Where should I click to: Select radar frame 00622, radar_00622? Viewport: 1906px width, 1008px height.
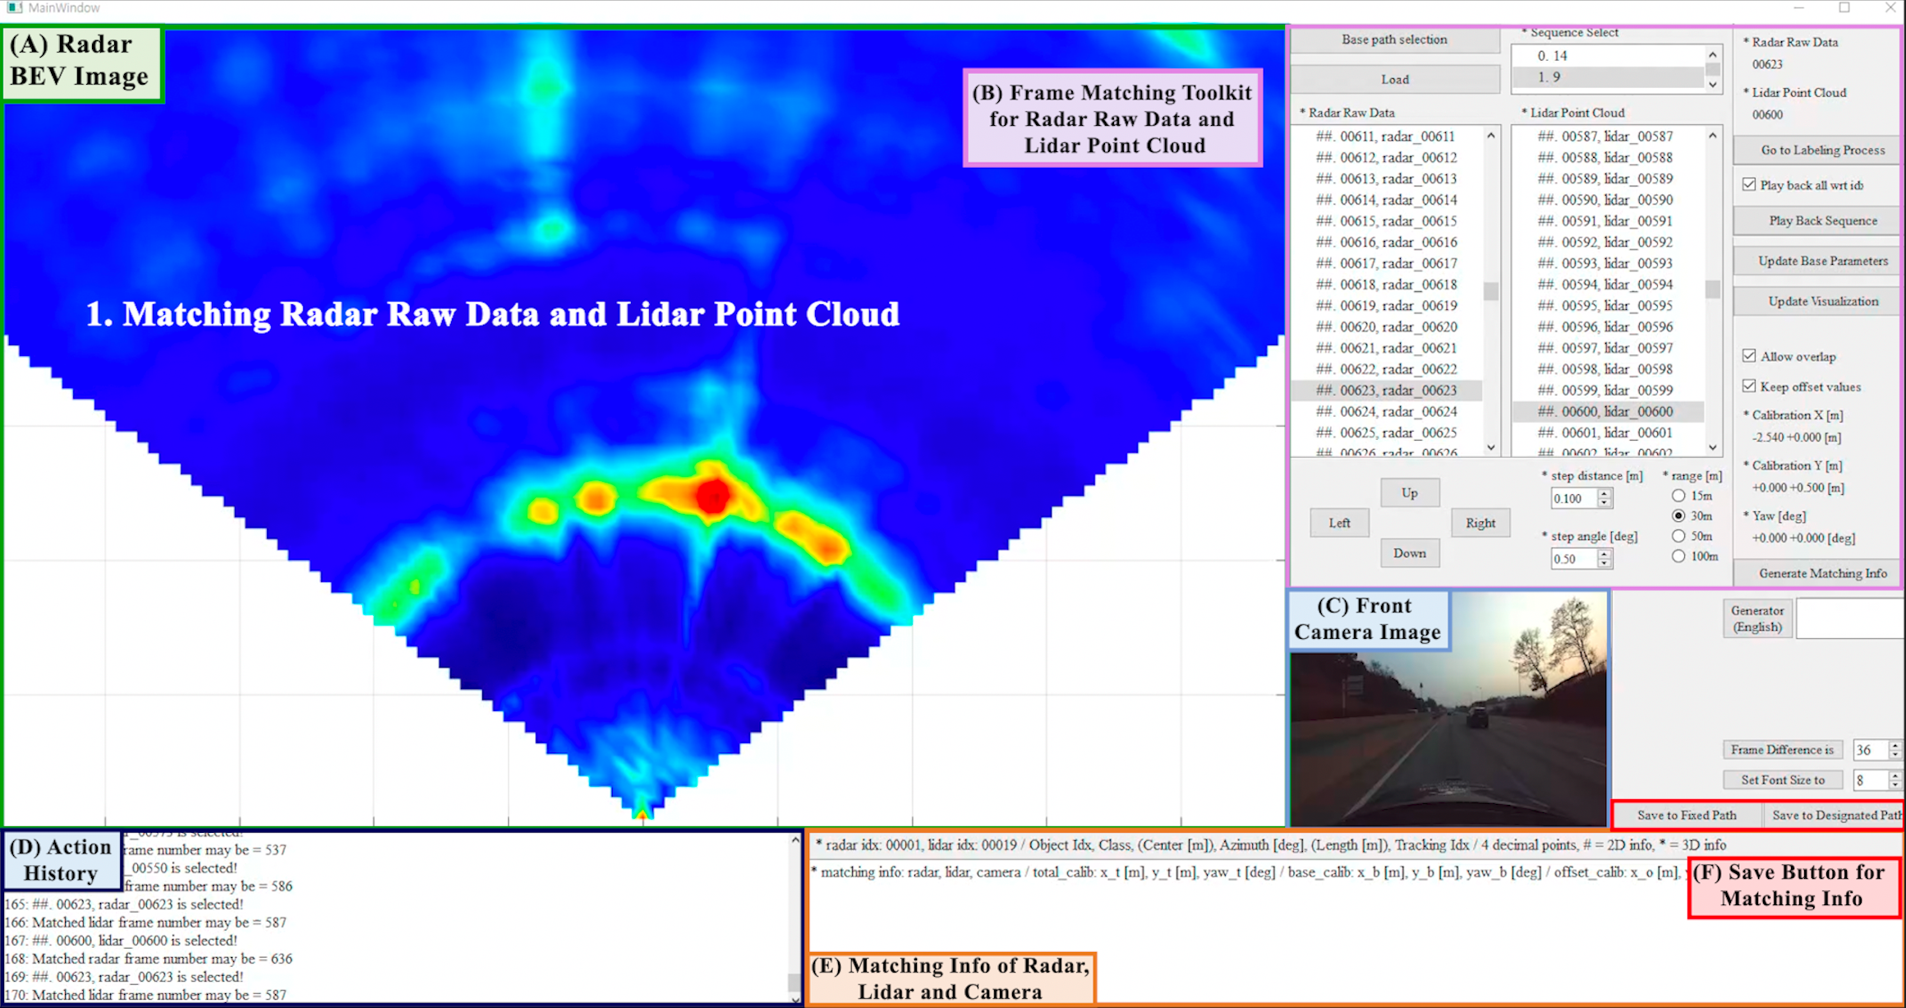1386,369
